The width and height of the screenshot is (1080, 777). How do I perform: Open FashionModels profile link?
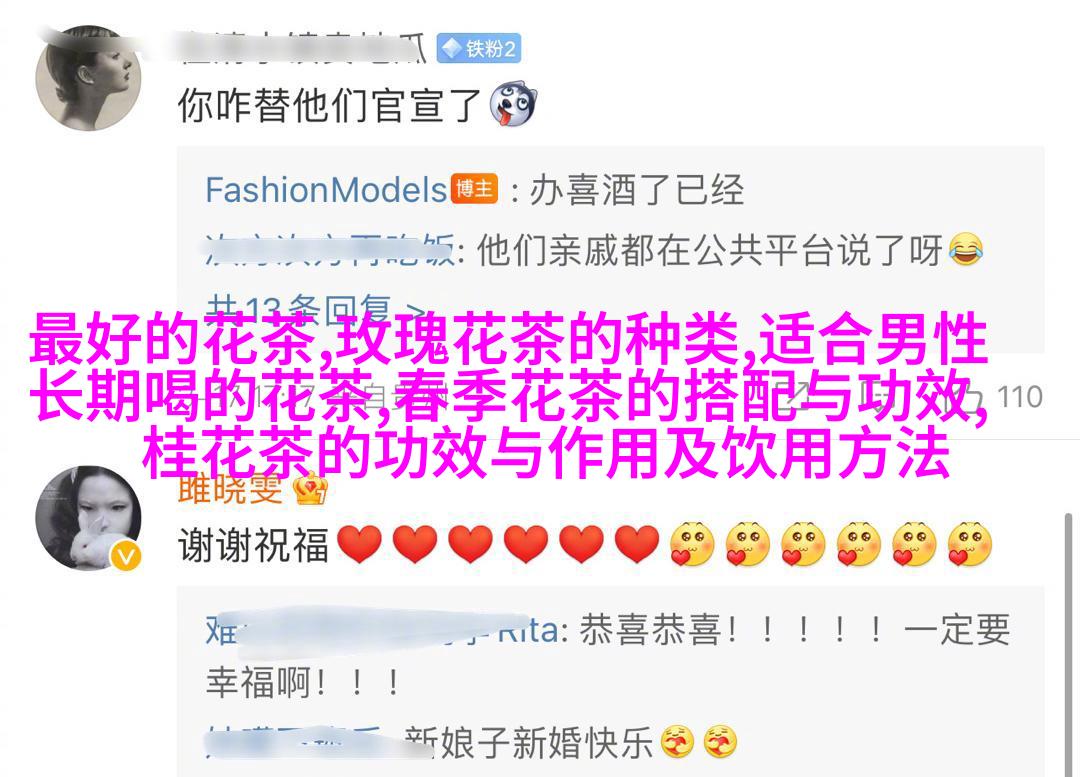pos(326,189)
